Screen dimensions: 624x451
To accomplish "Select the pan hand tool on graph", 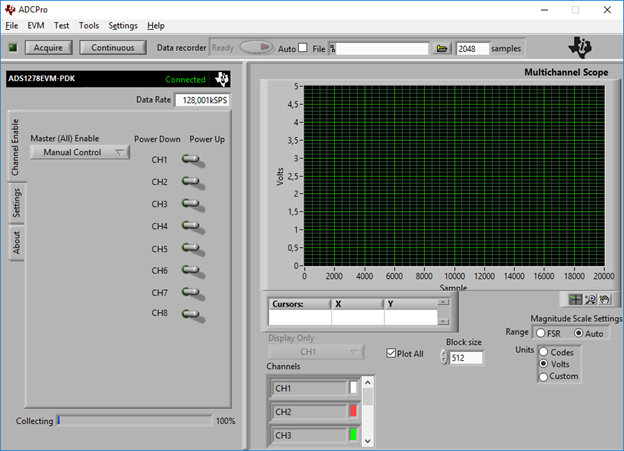I will click(604, 299).
